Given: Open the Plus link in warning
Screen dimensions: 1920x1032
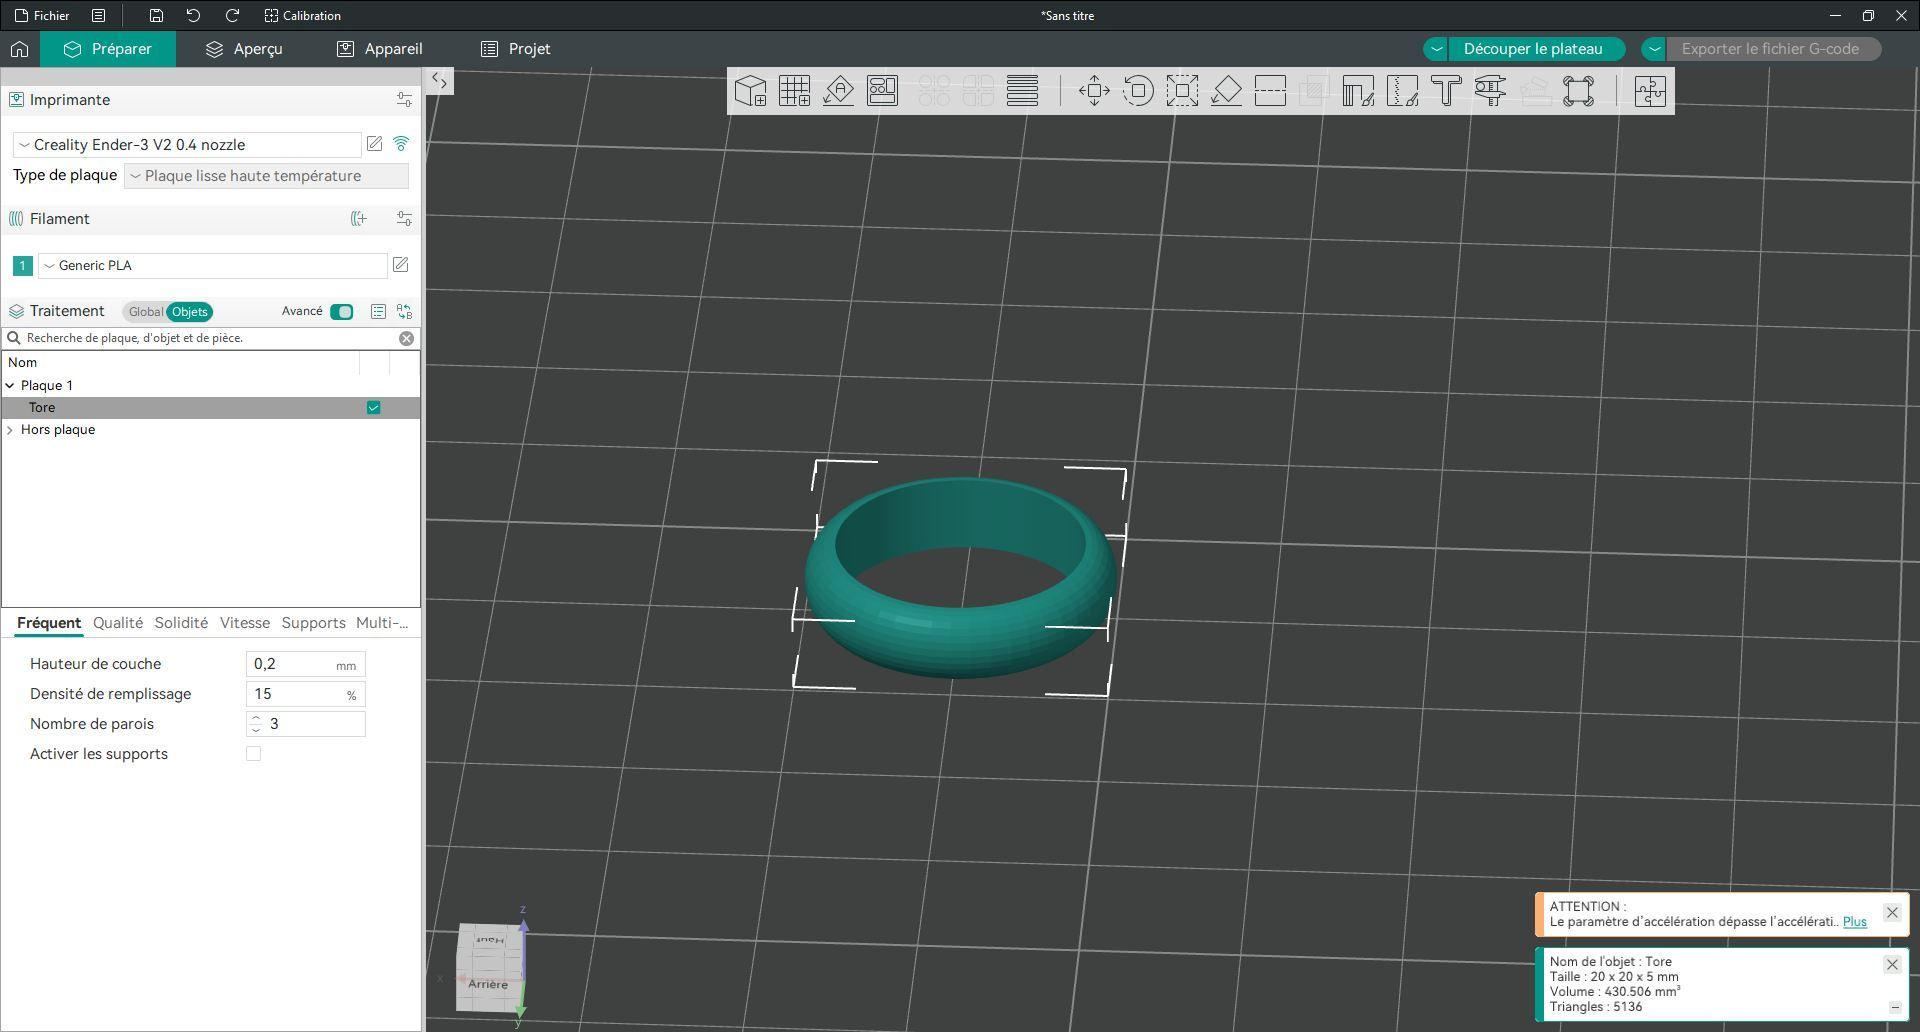Looking at the screenshot, I should point(1854,922).
